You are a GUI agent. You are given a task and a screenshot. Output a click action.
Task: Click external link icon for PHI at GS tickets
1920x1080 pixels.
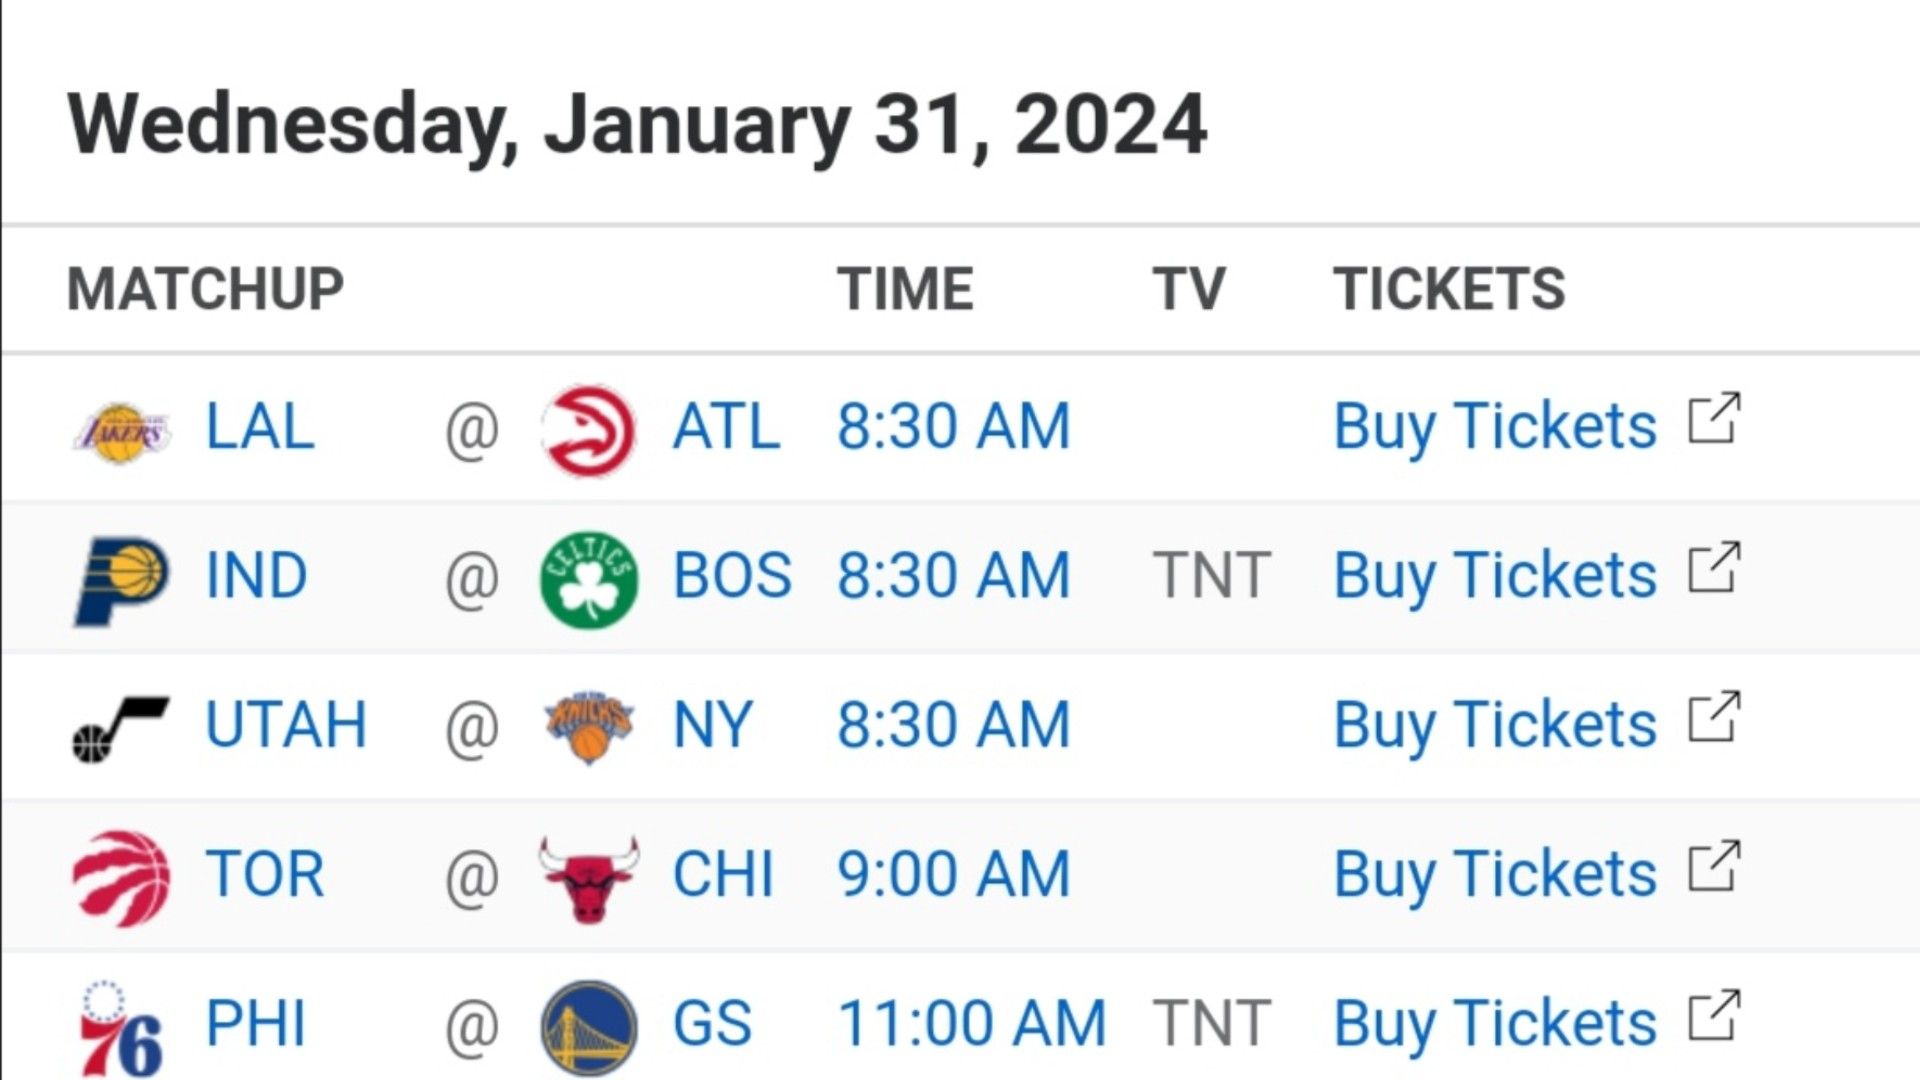pos(1714,1016)
